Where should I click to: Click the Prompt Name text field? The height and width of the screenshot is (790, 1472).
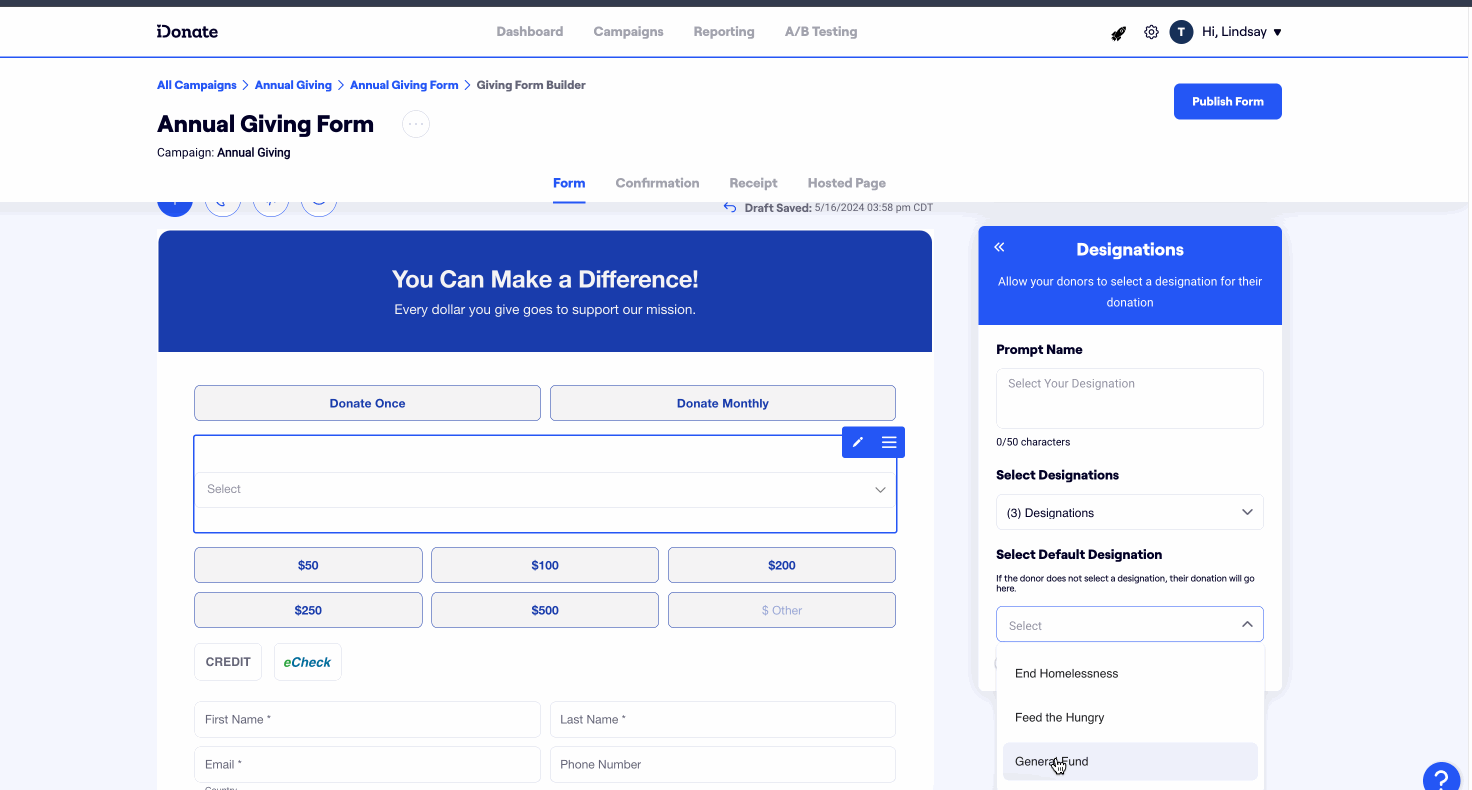(x=1129, y=398)
